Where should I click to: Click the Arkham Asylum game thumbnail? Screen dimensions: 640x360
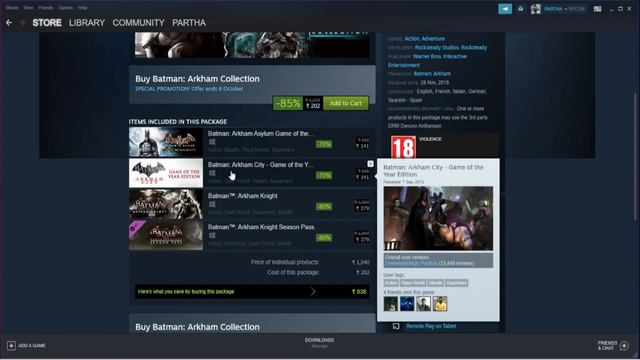pos(166,142)
